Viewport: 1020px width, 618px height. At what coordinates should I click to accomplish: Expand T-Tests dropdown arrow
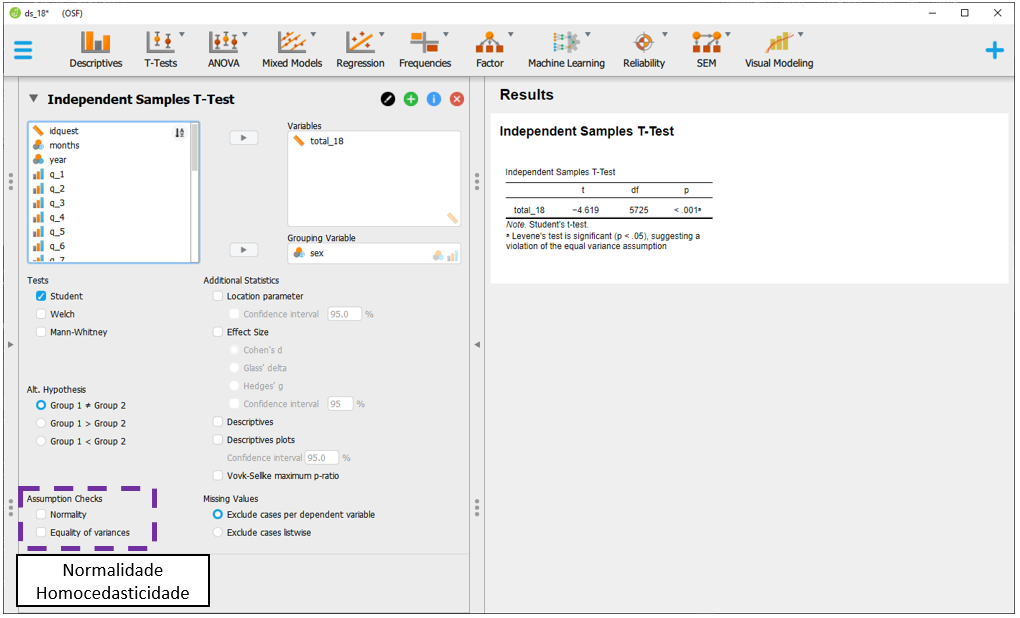pyautogui.click(x=181, y=34)
